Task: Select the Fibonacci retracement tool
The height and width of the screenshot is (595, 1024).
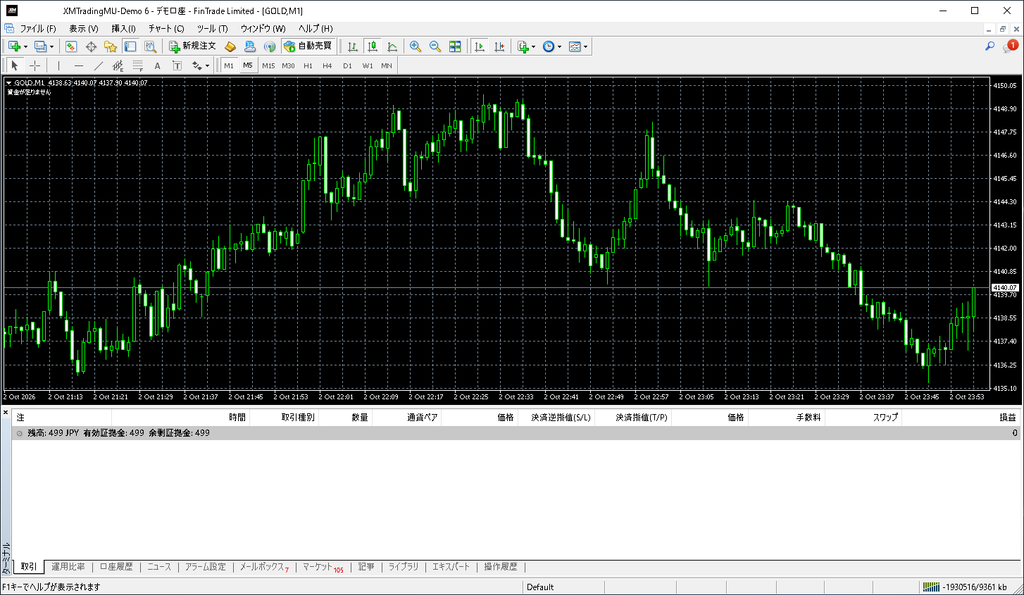Action: 138,65
